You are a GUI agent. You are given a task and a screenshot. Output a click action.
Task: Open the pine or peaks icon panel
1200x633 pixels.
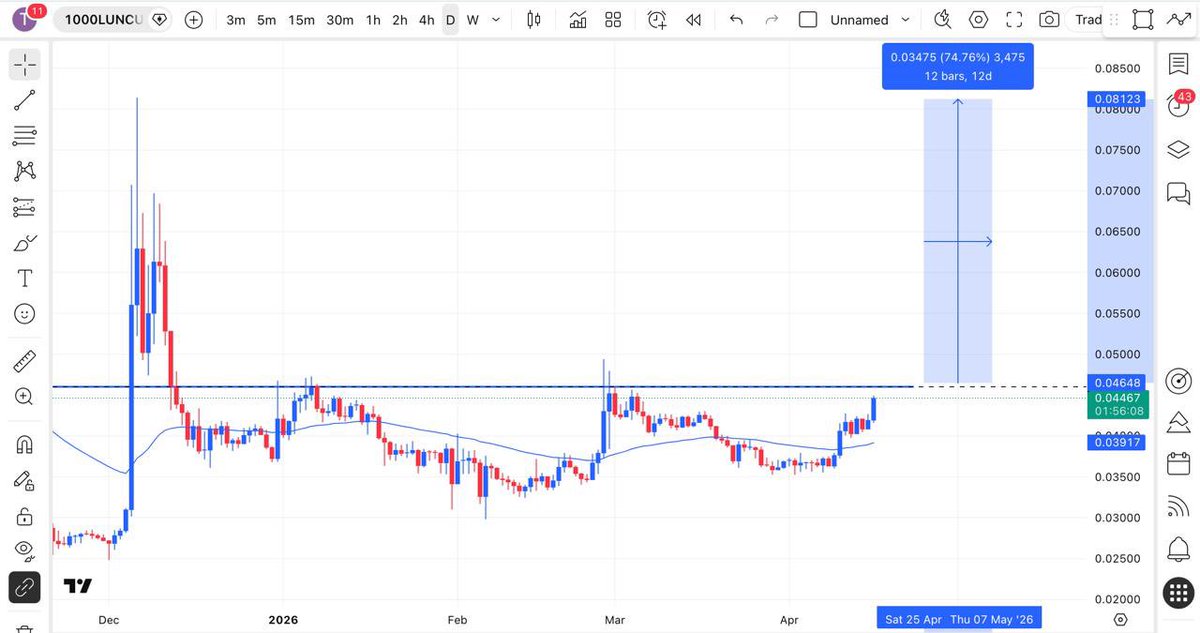[1178, 423]
